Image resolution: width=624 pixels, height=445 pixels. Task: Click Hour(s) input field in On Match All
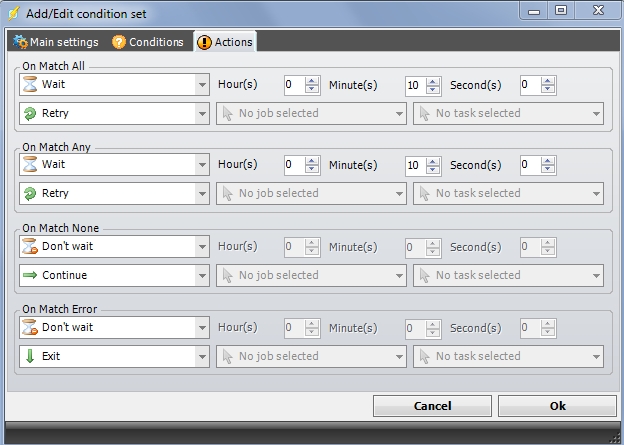[293, 85]
